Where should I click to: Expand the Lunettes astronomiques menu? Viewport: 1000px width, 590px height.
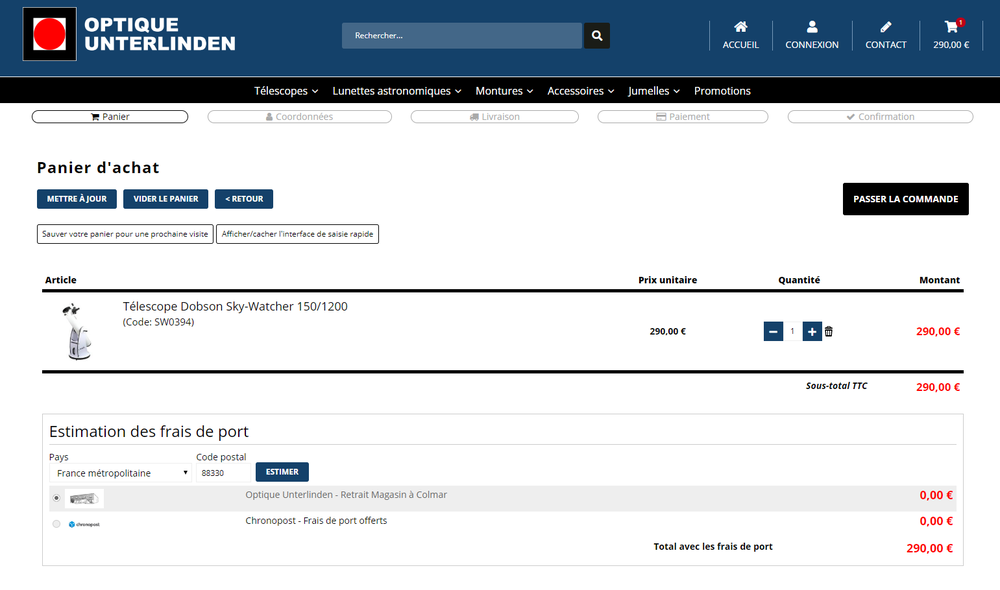point(397,91)
